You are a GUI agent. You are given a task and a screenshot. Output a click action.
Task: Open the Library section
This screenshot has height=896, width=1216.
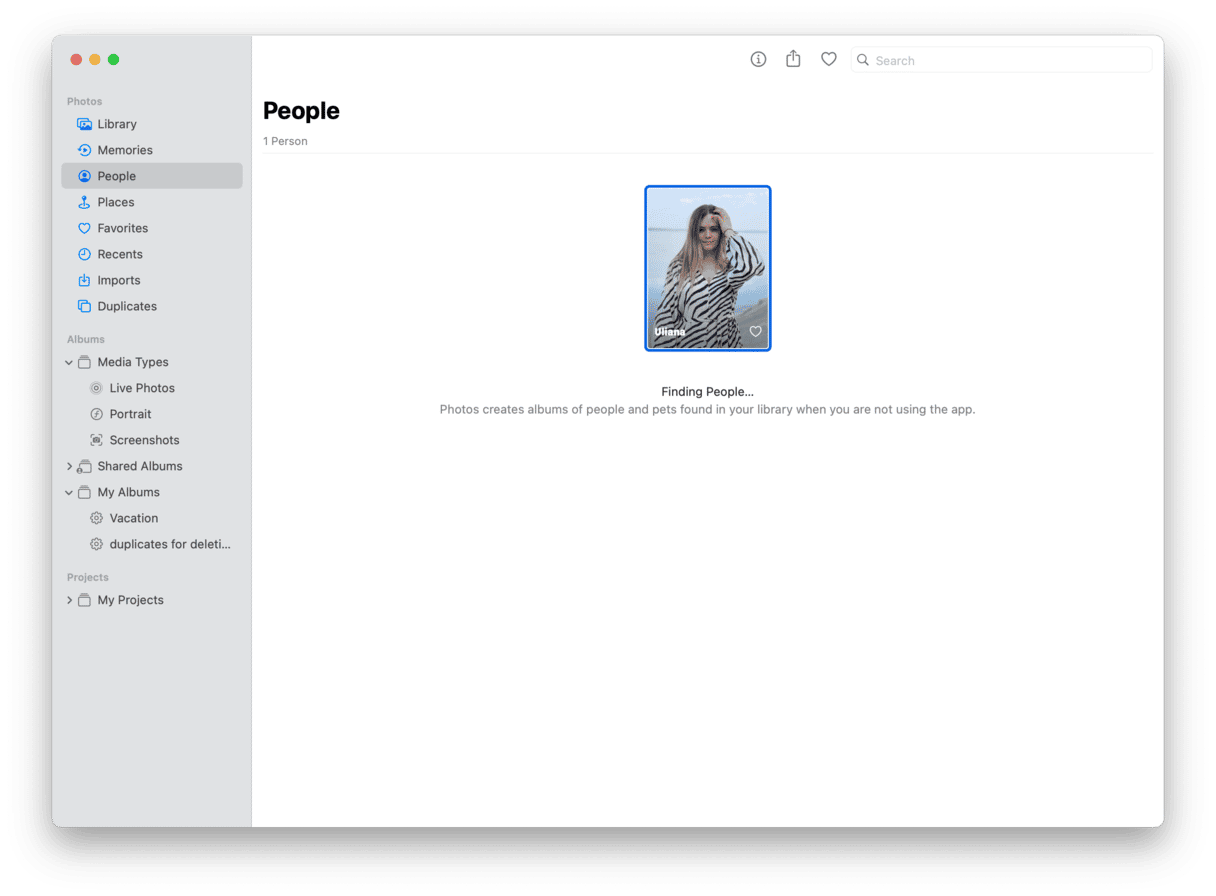(x=117, y=124)
